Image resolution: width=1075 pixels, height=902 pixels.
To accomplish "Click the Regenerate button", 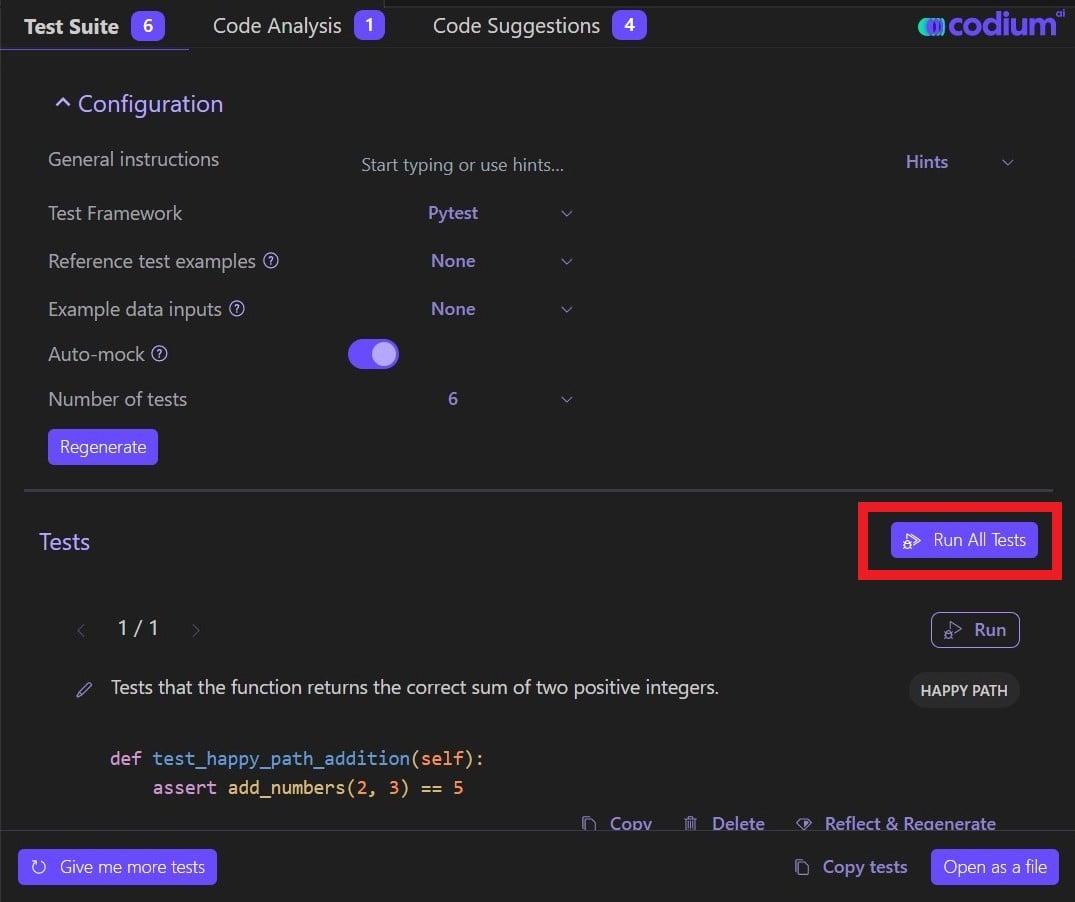I will coord(103,447).
